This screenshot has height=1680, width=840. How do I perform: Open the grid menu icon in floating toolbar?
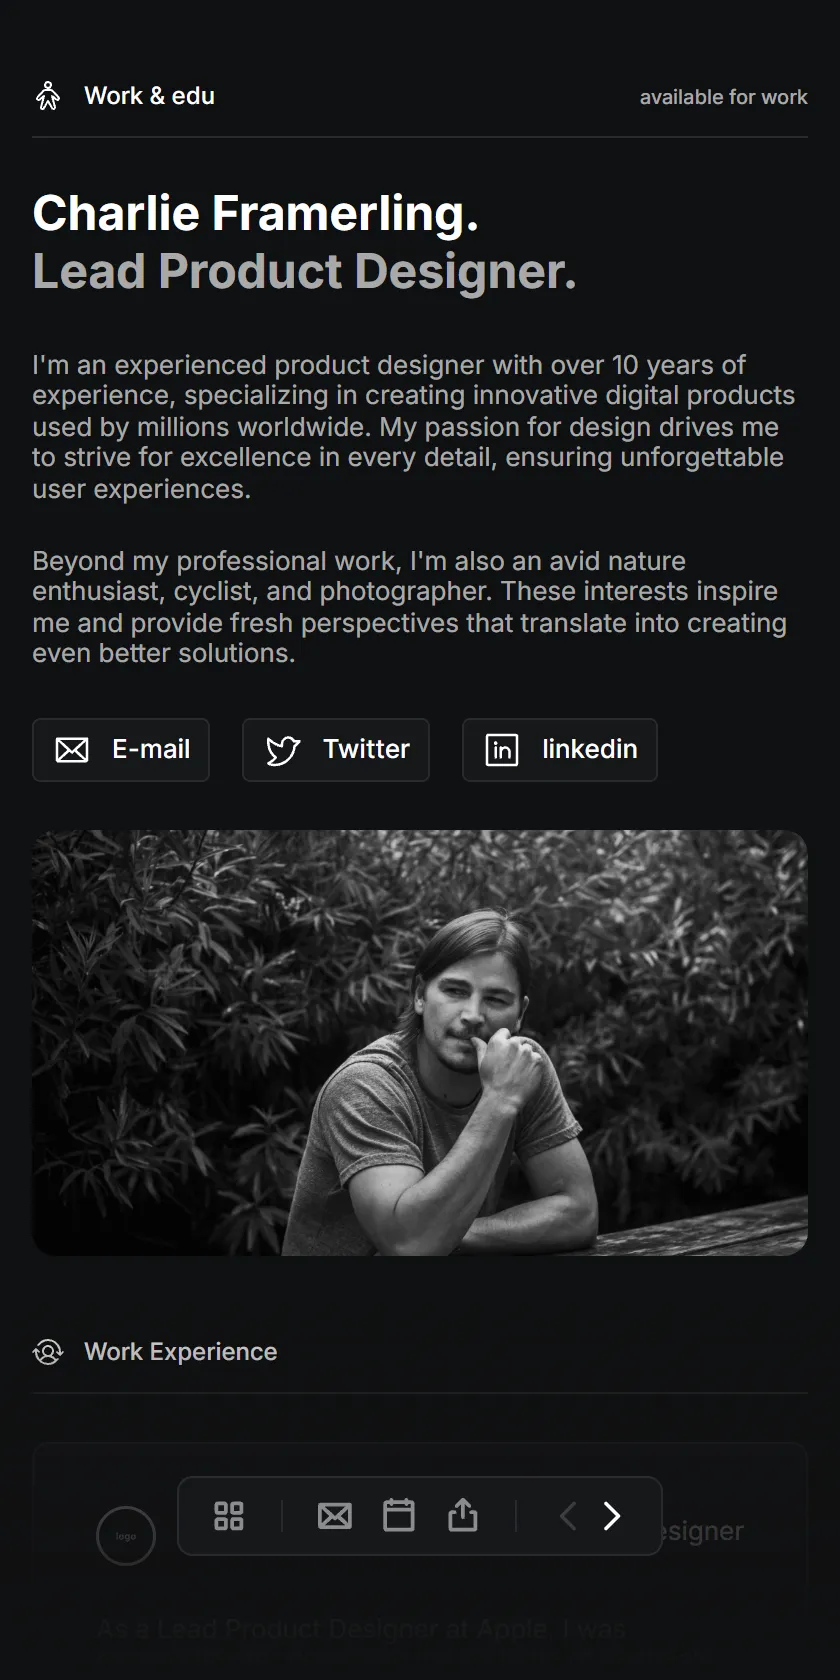pyautogui.click(x=229, y=1516)
